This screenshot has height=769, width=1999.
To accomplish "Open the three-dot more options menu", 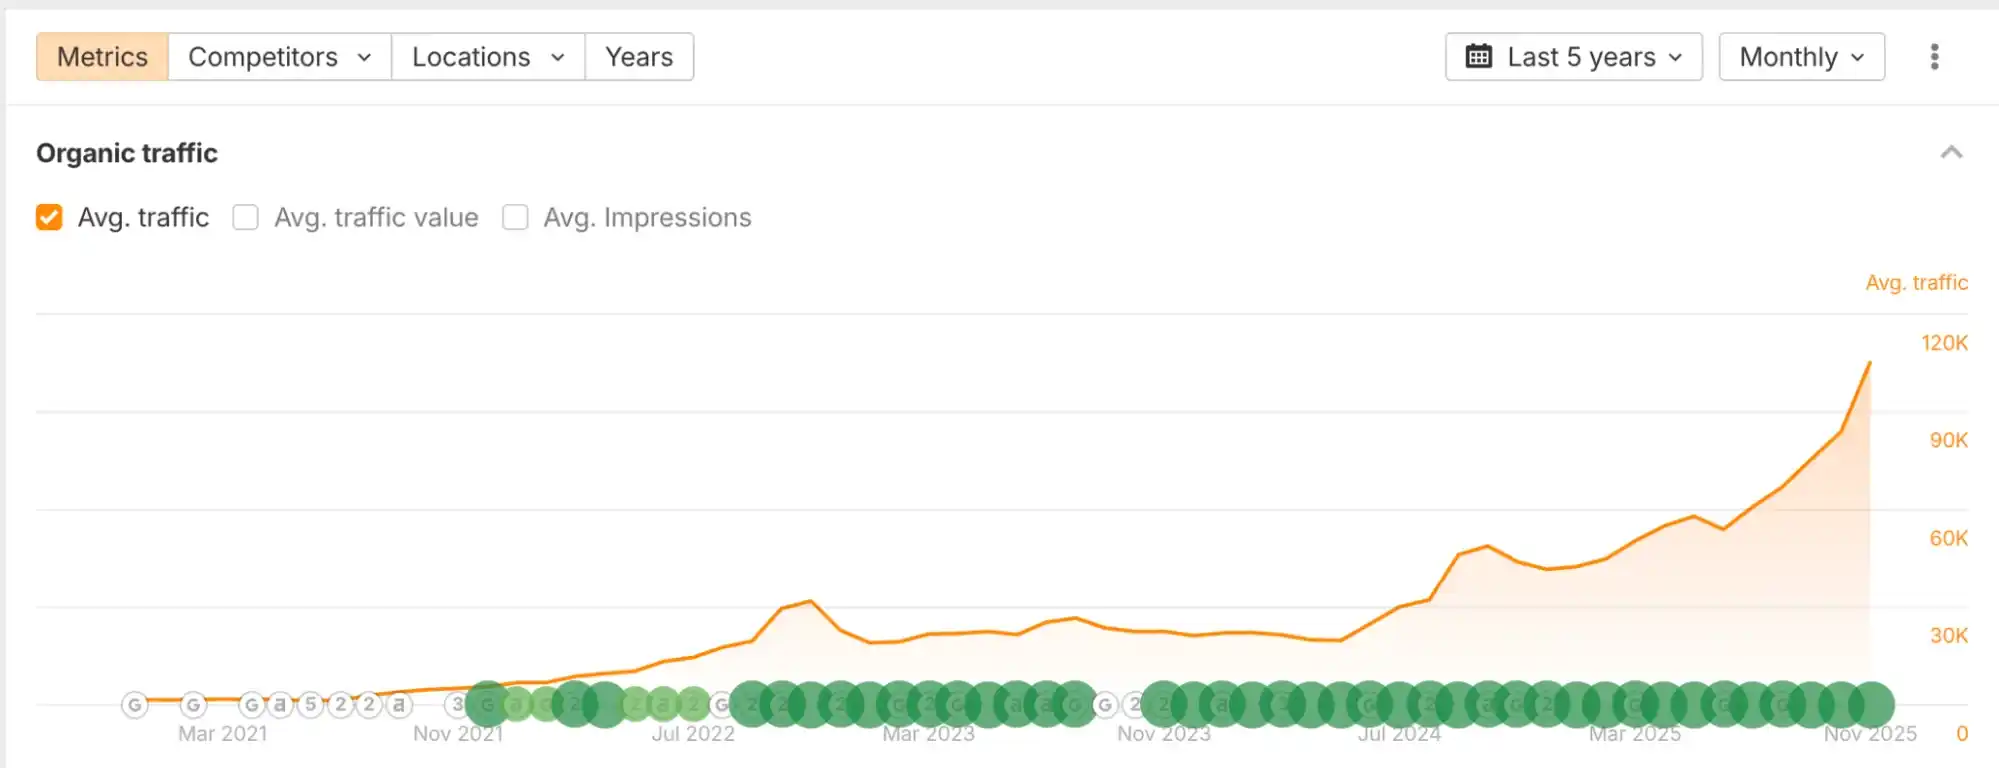I will point(1934,57).
